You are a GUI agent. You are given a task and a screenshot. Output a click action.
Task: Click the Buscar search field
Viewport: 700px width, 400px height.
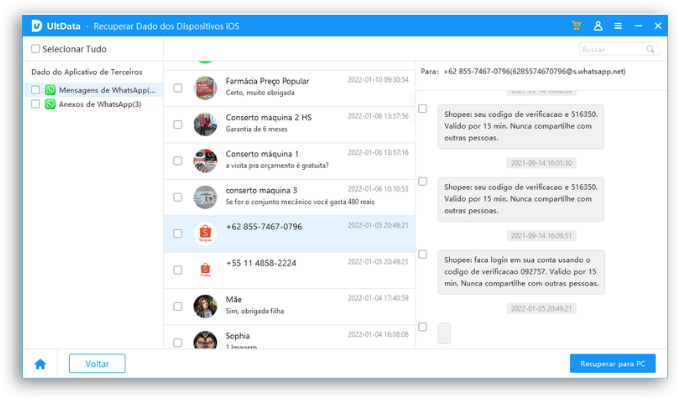point(620,49)
